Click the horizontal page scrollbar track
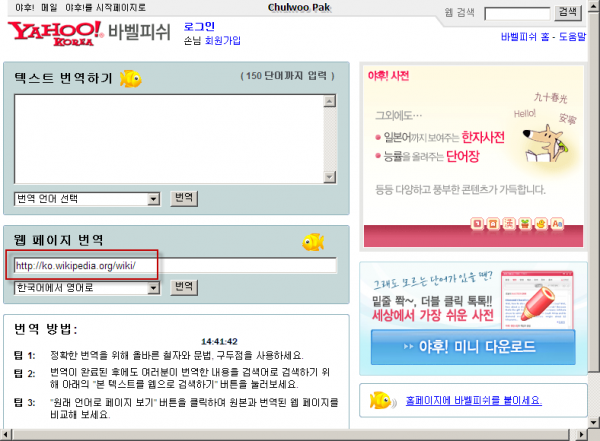 [291, 435]
